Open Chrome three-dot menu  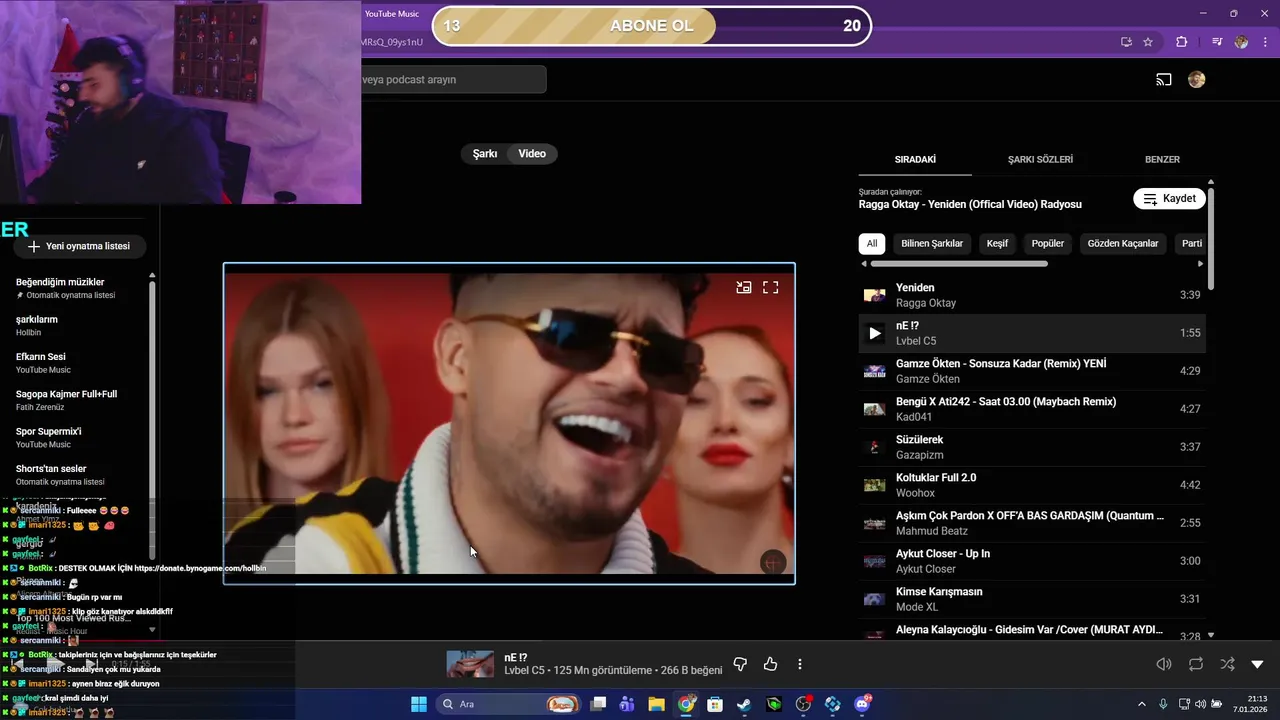pos(1263,42)
